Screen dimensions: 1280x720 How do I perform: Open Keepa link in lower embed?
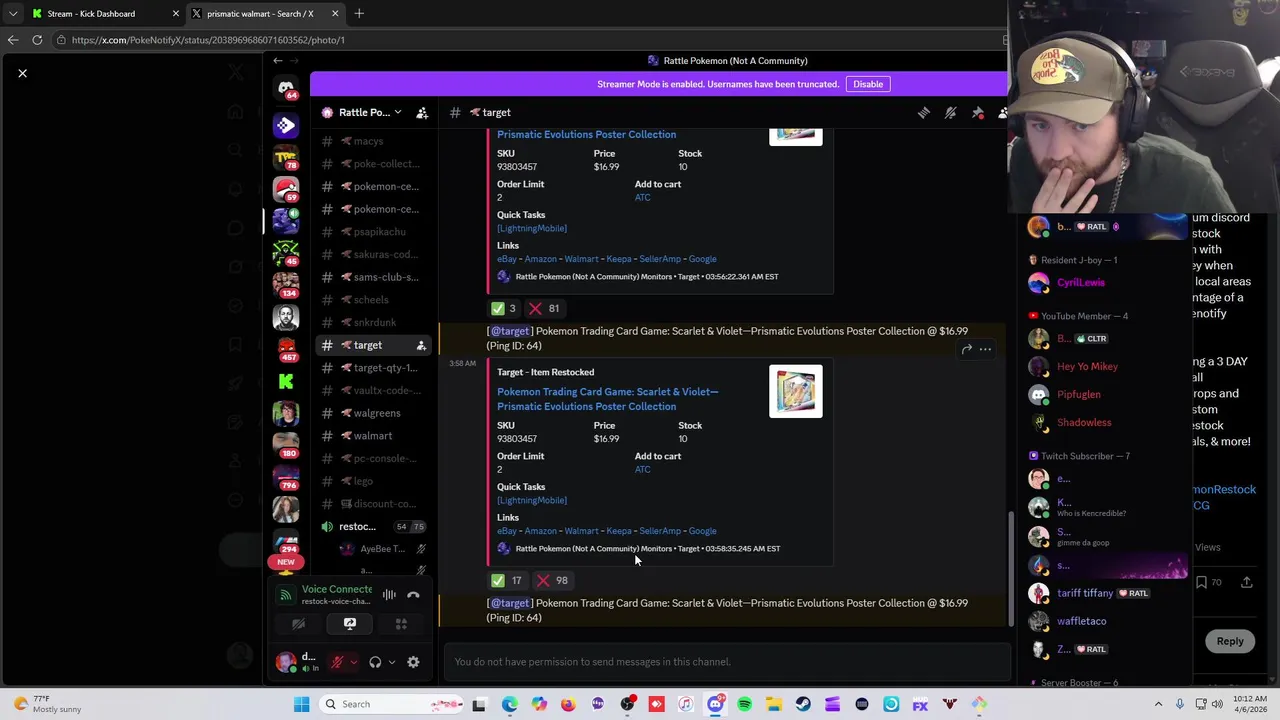click(x=619, y=531)
